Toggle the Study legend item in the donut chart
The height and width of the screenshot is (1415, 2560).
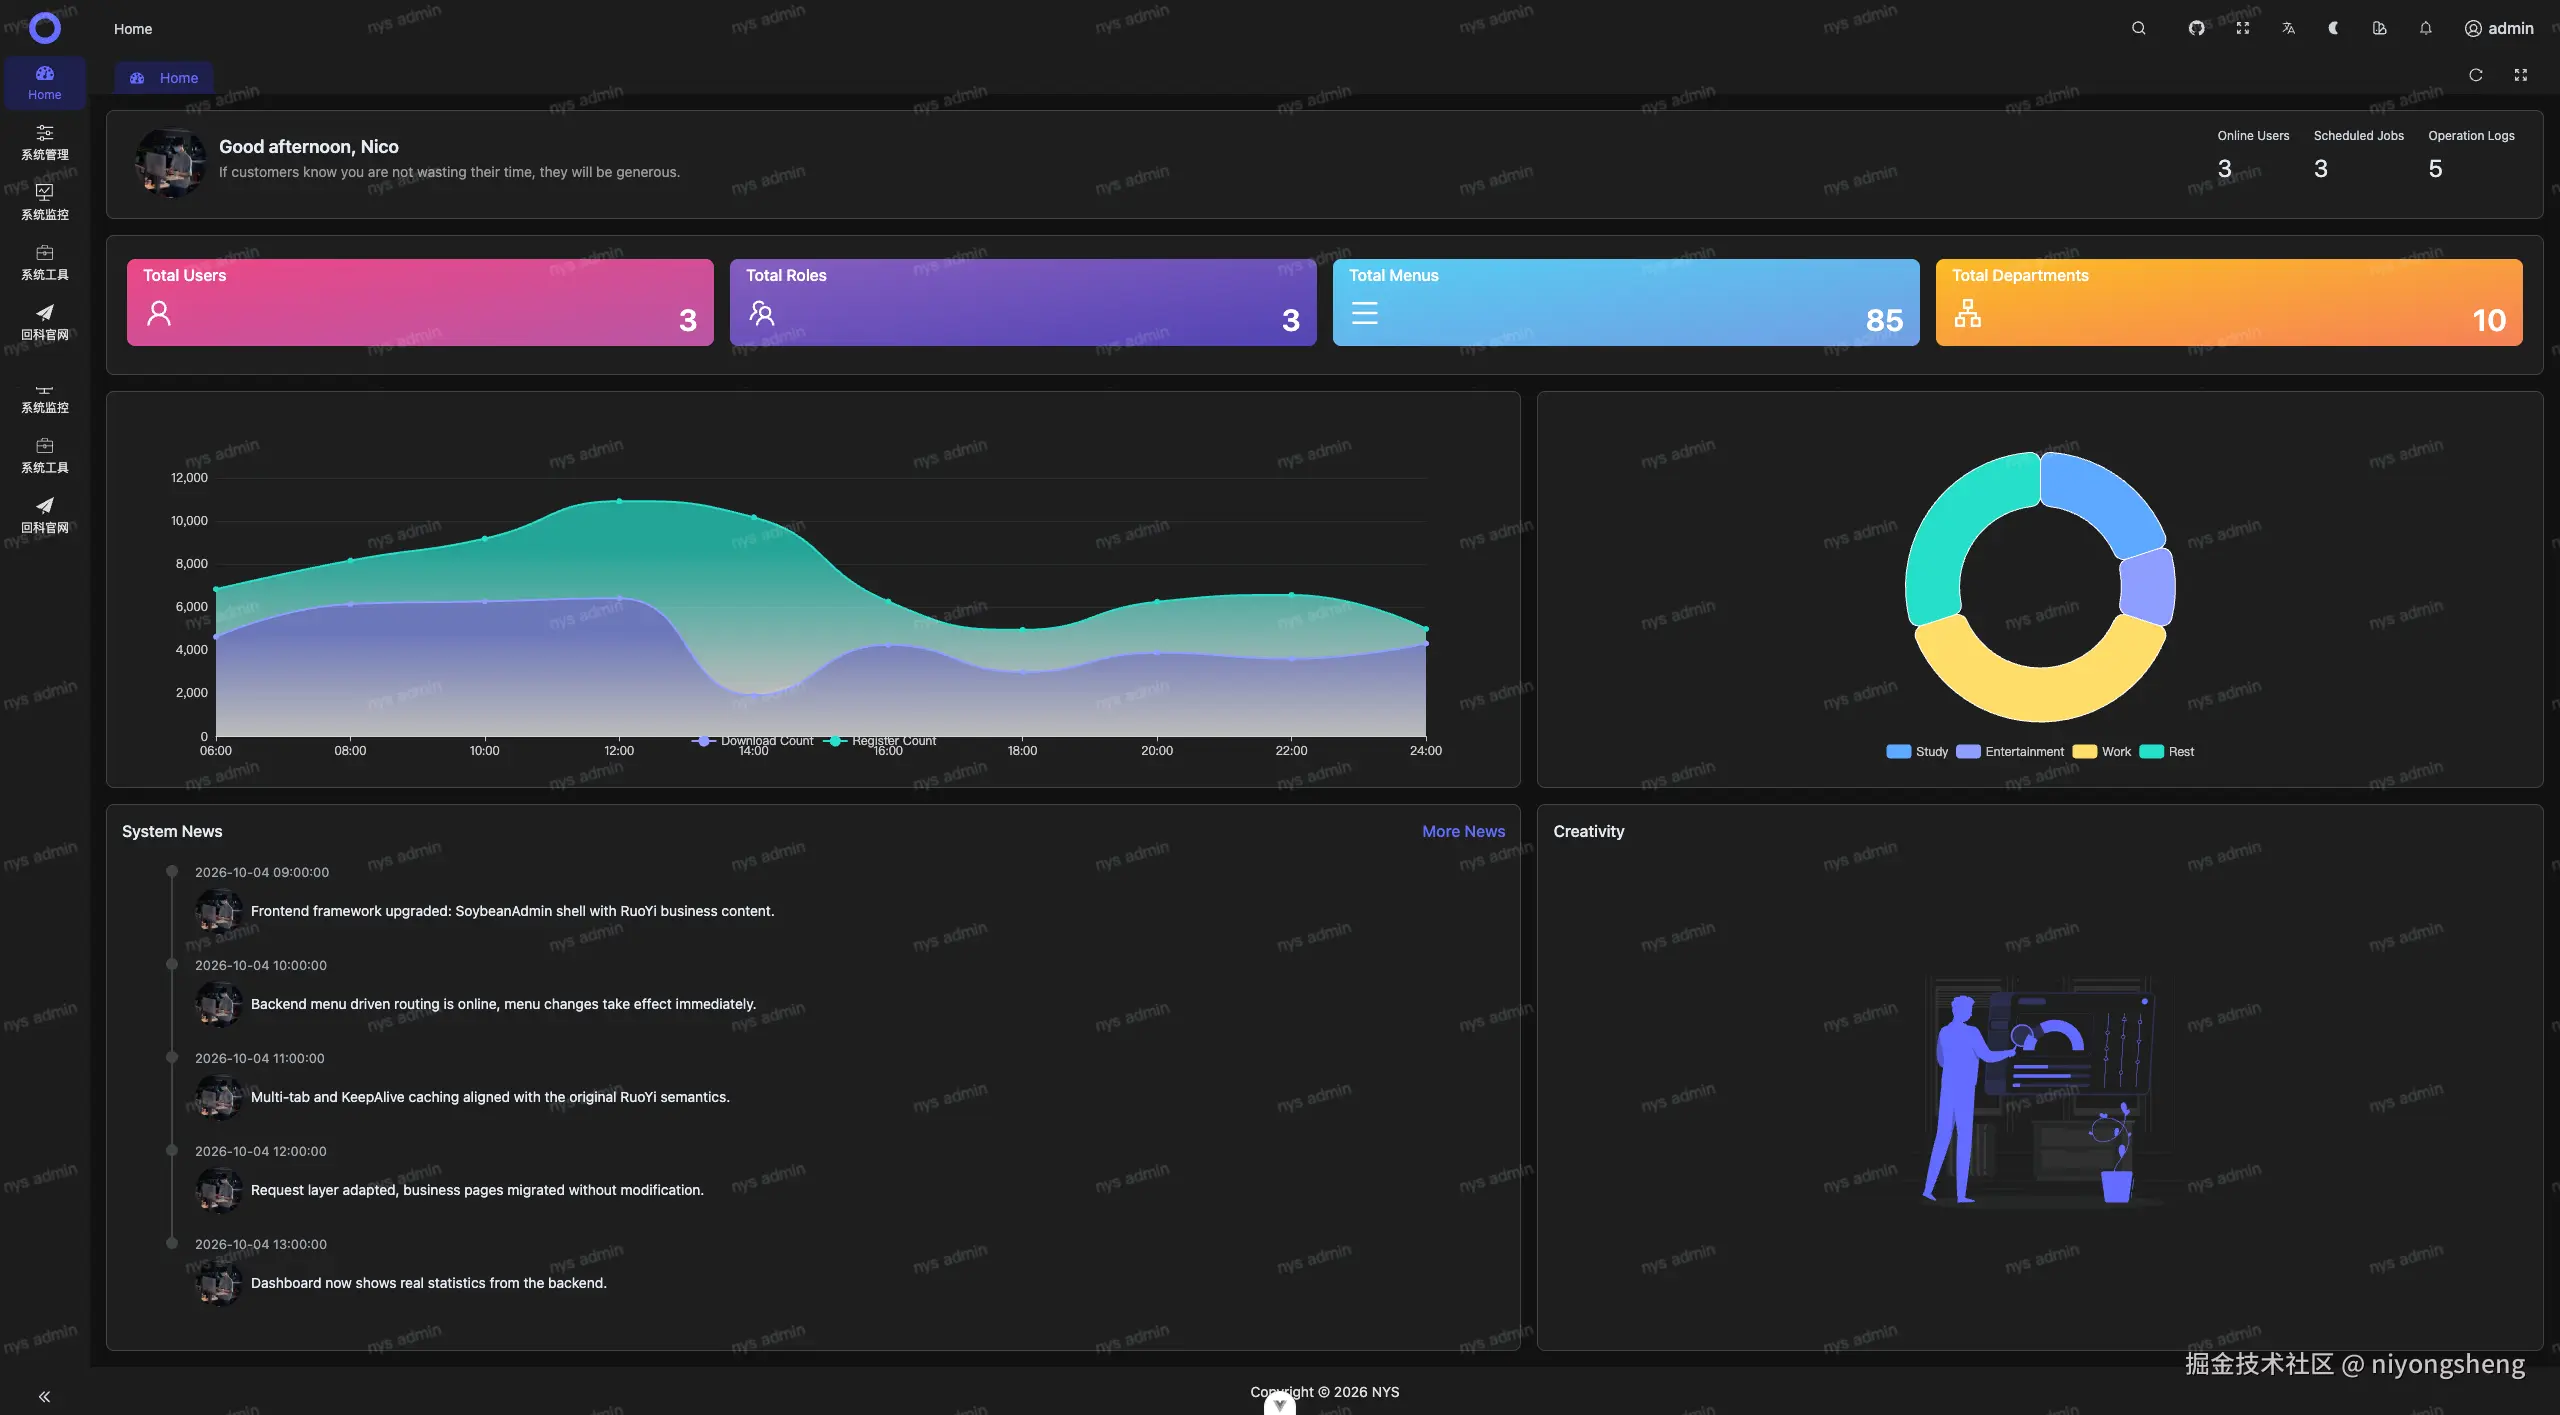click(1917, 752)
